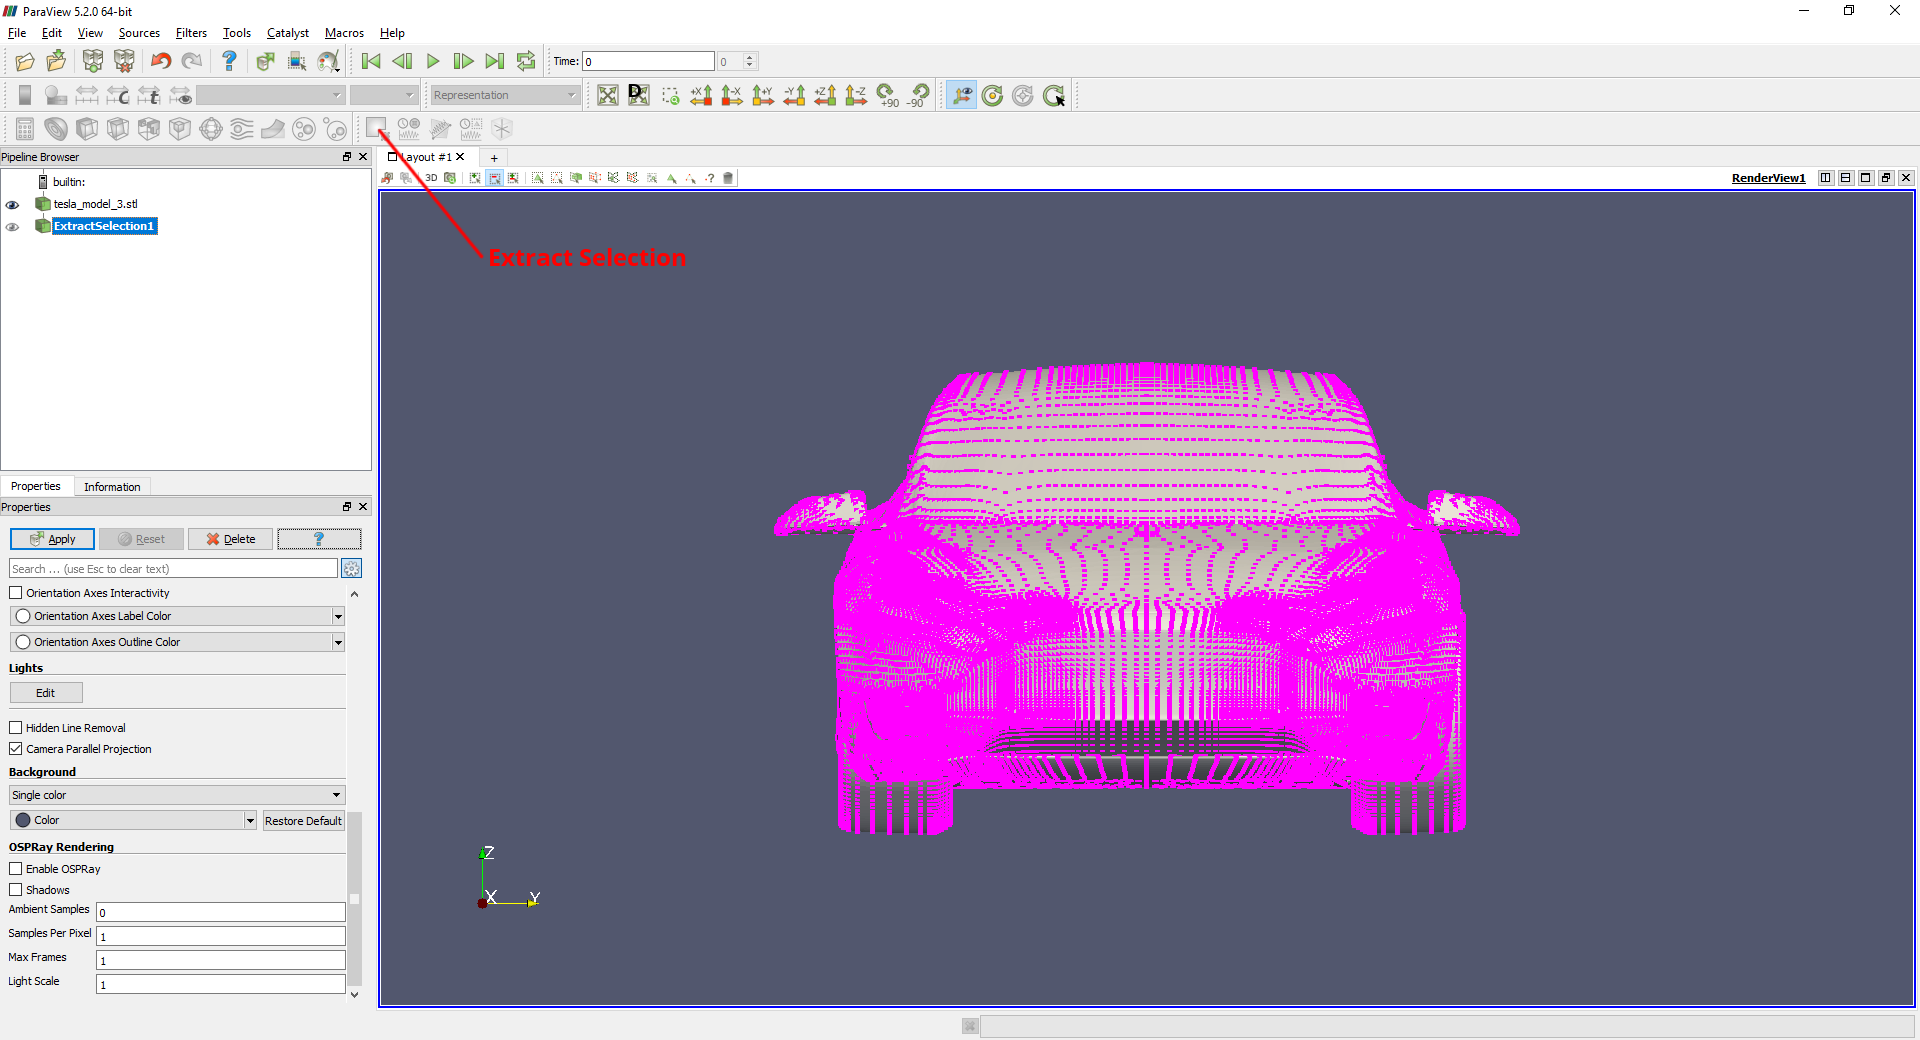Click the Open file folder icon
Image resolution: width=1920 pixels, height=1040 pixels.
(25, 62)
